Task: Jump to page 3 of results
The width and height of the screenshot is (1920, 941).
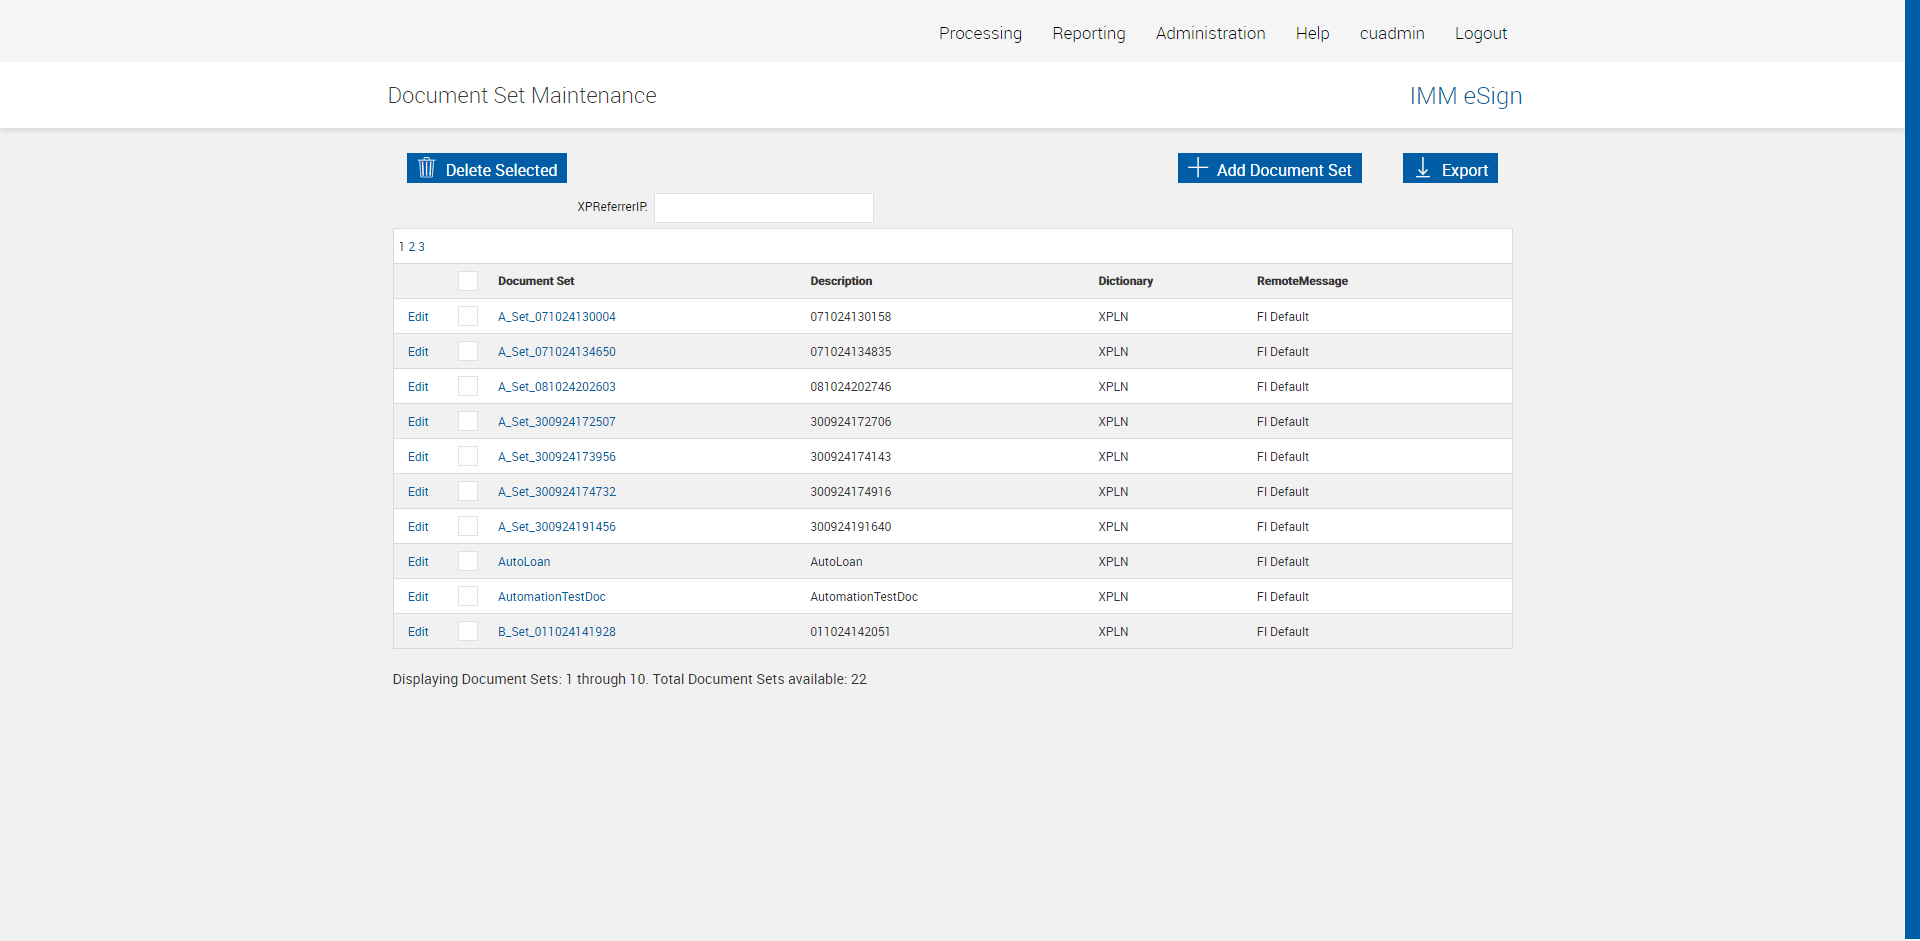Action: [422, 247]
